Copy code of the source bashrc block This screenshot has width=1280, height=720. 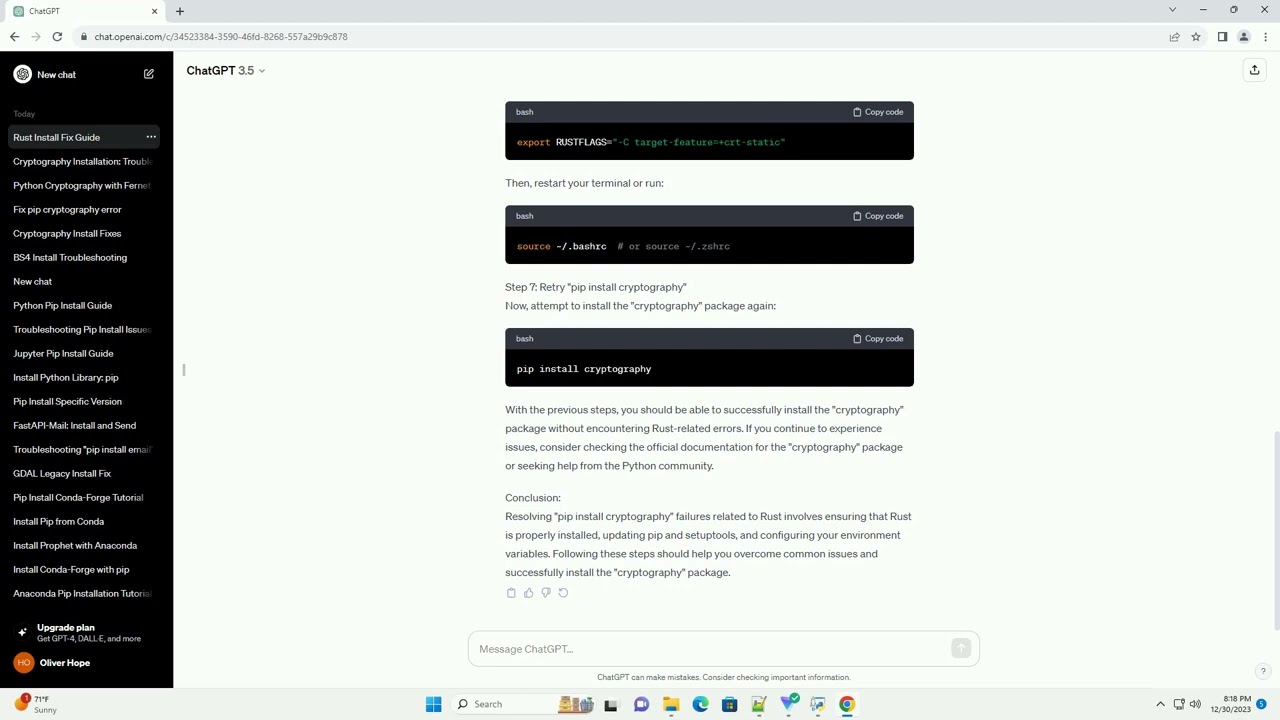coord(878,216)
